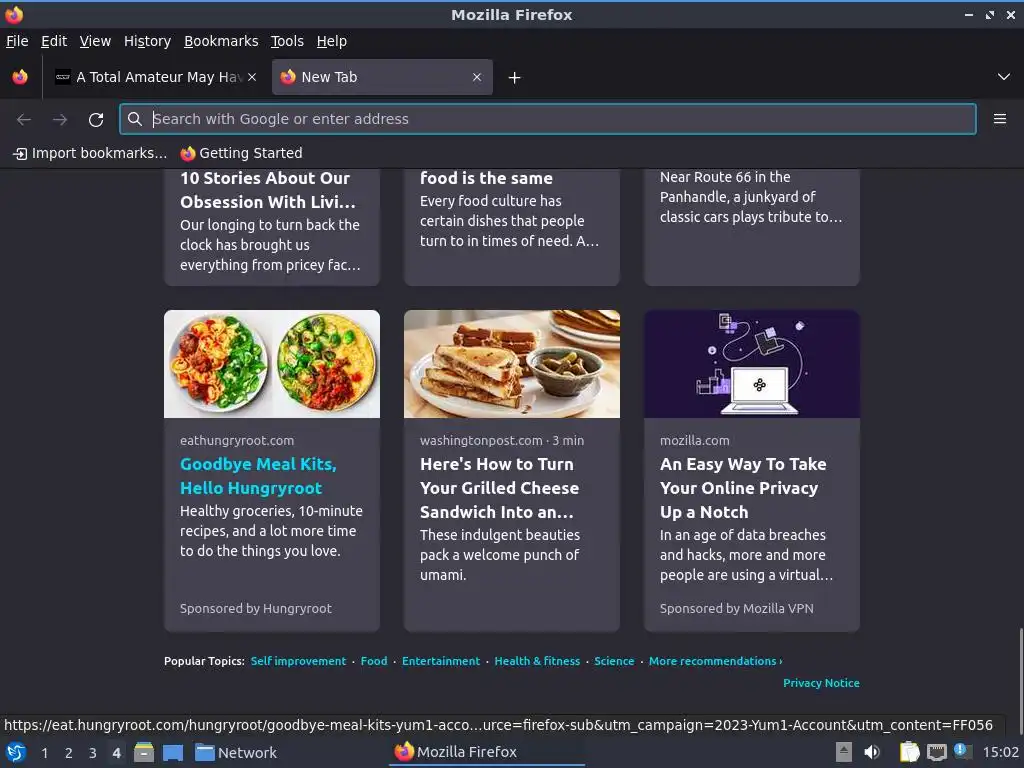
Task: Open More recommendations link
Action: pyautogui.click(x=715, y=661)
